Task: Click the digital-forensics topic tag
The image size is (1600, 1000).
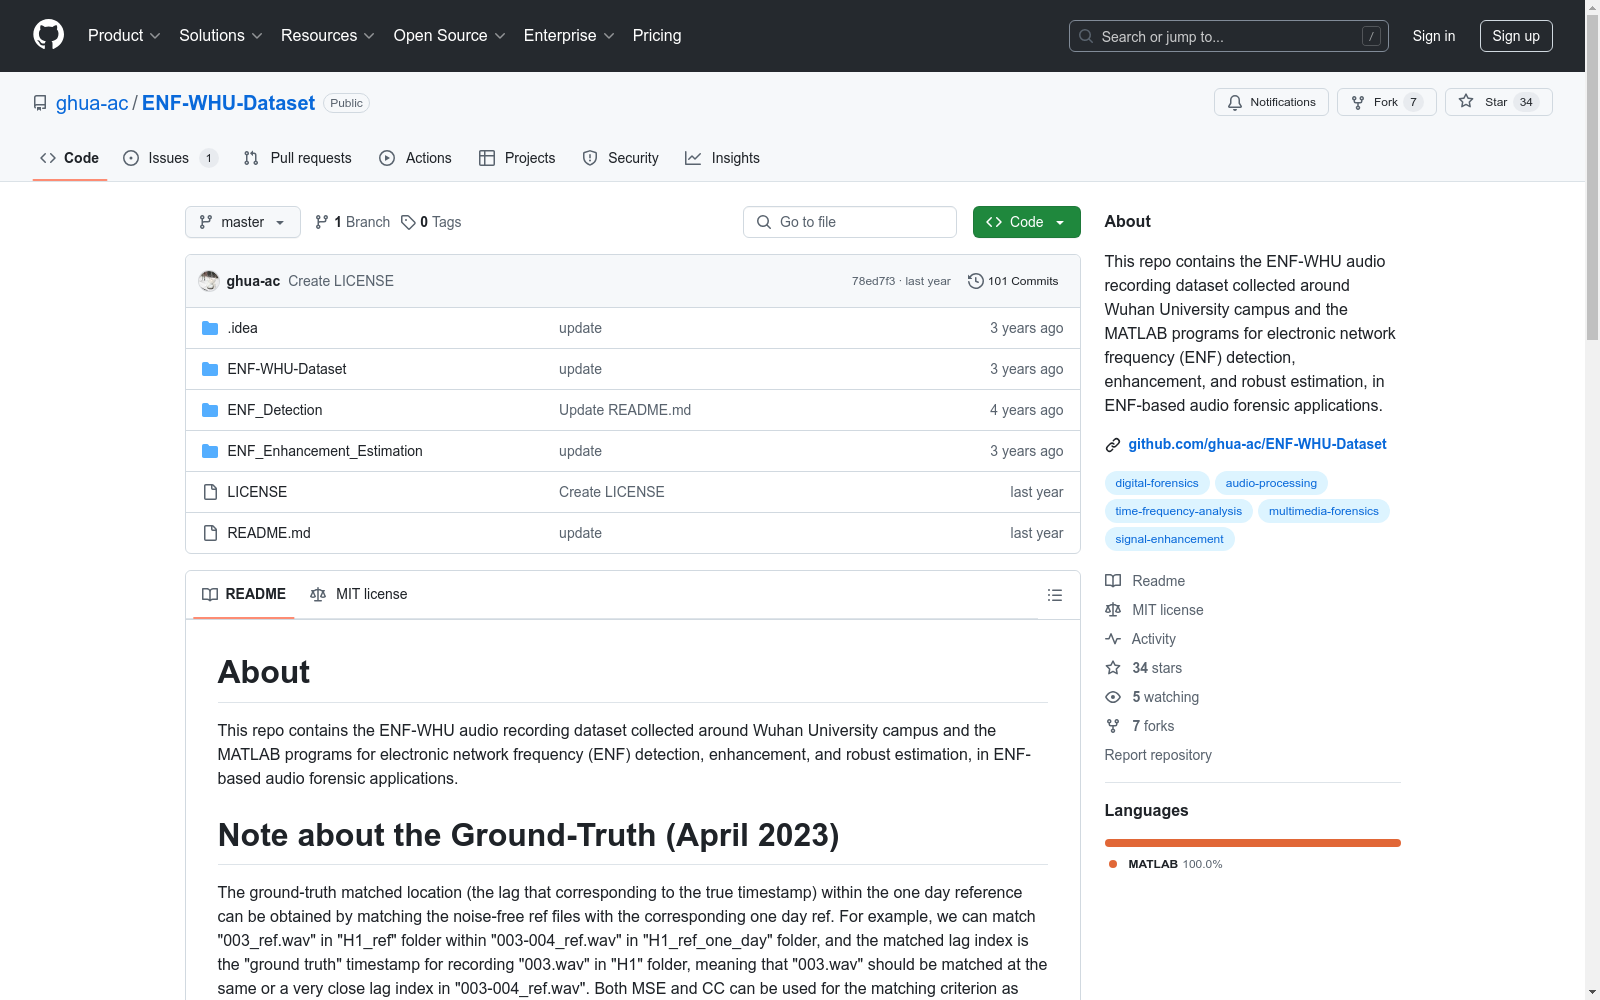Action: click(x=1157, y=483)
